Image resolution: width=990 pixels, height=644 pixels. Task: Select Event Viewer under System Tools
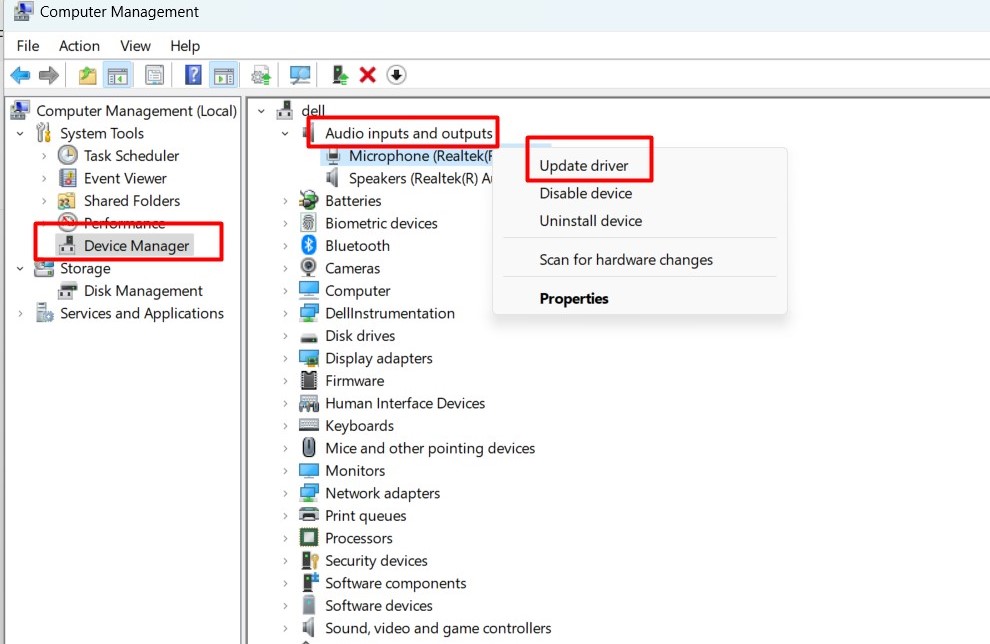click(x=125, y=178)
